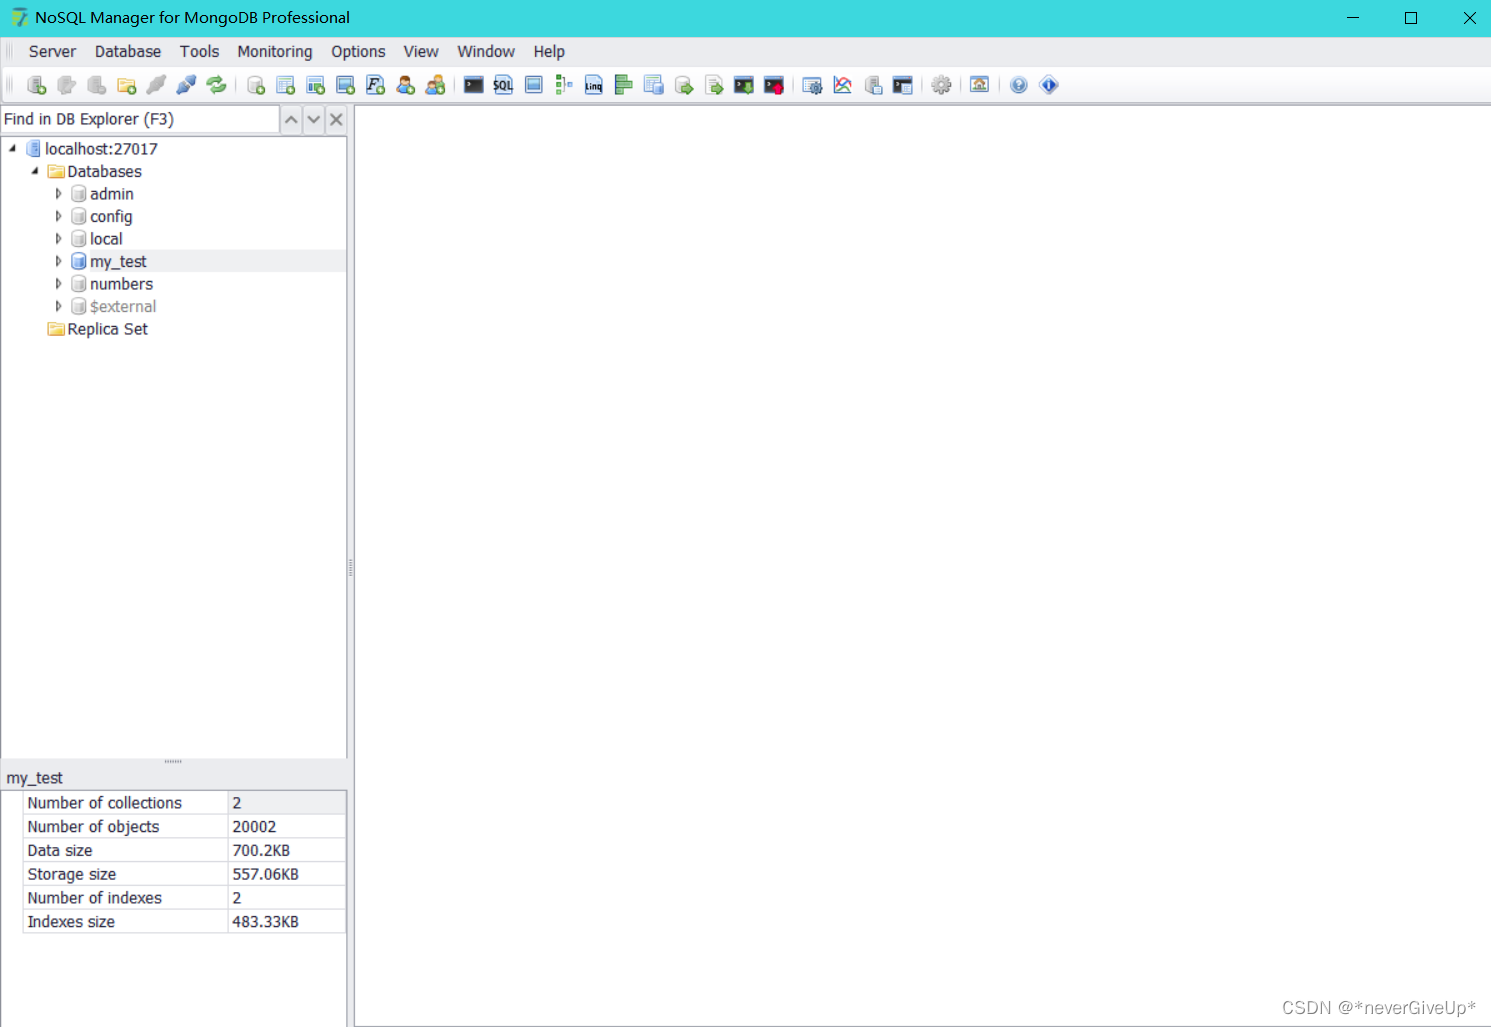Select the local database
This screenshot has height=1027, width=1491.
point(106,239)
